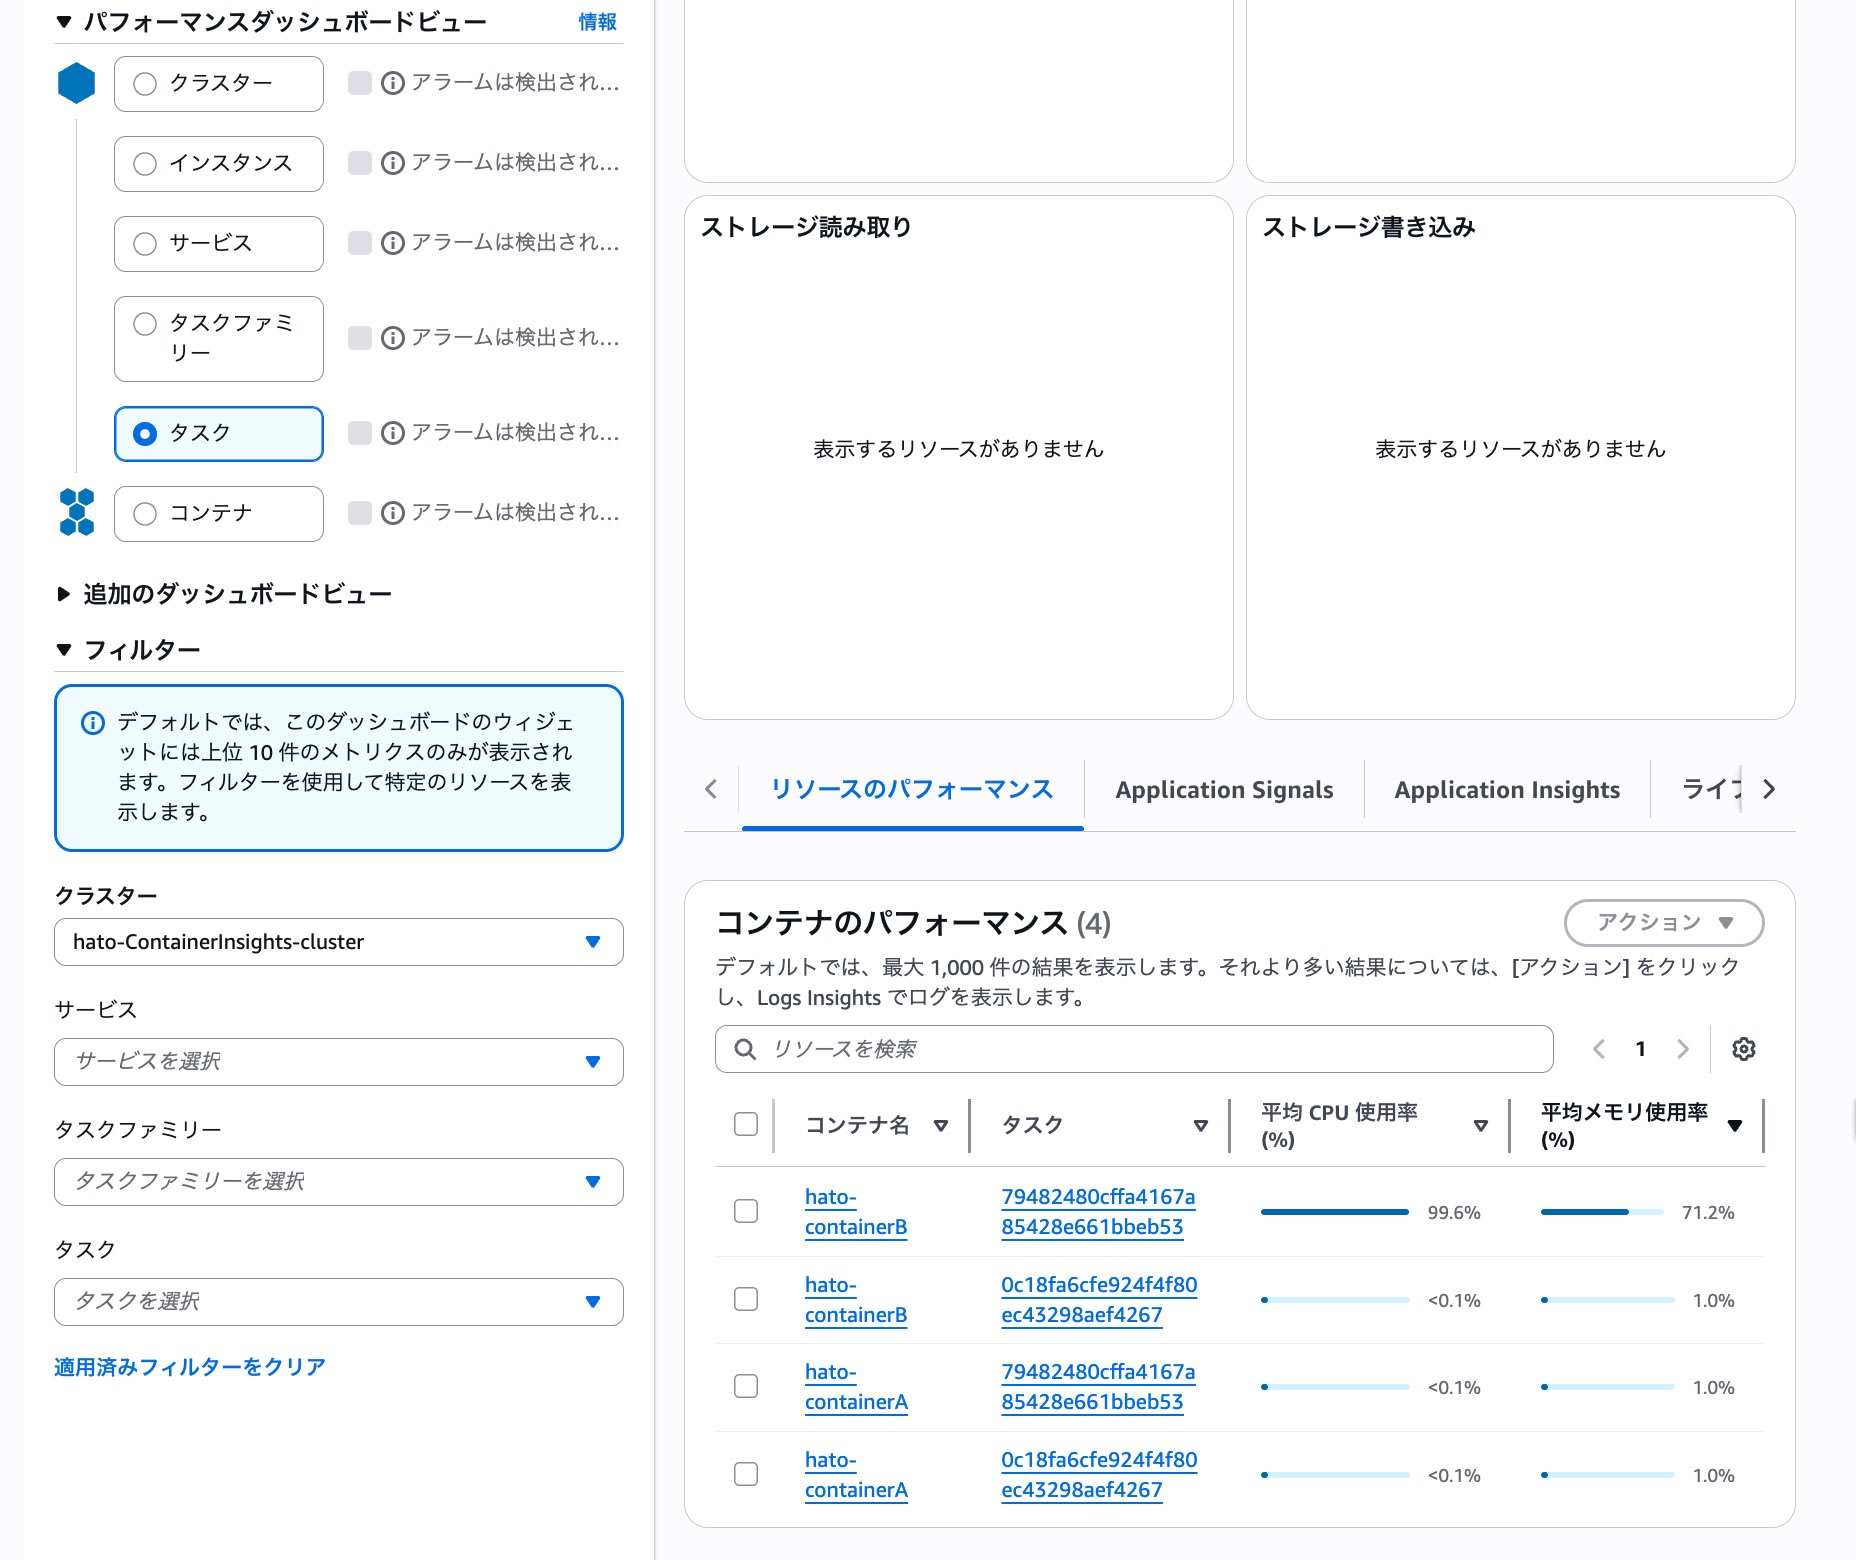Image resolution: width=1856 pixels, height=1560 pixels.
Task: Select the クラスター radio button
Action: tap(143, 84)
